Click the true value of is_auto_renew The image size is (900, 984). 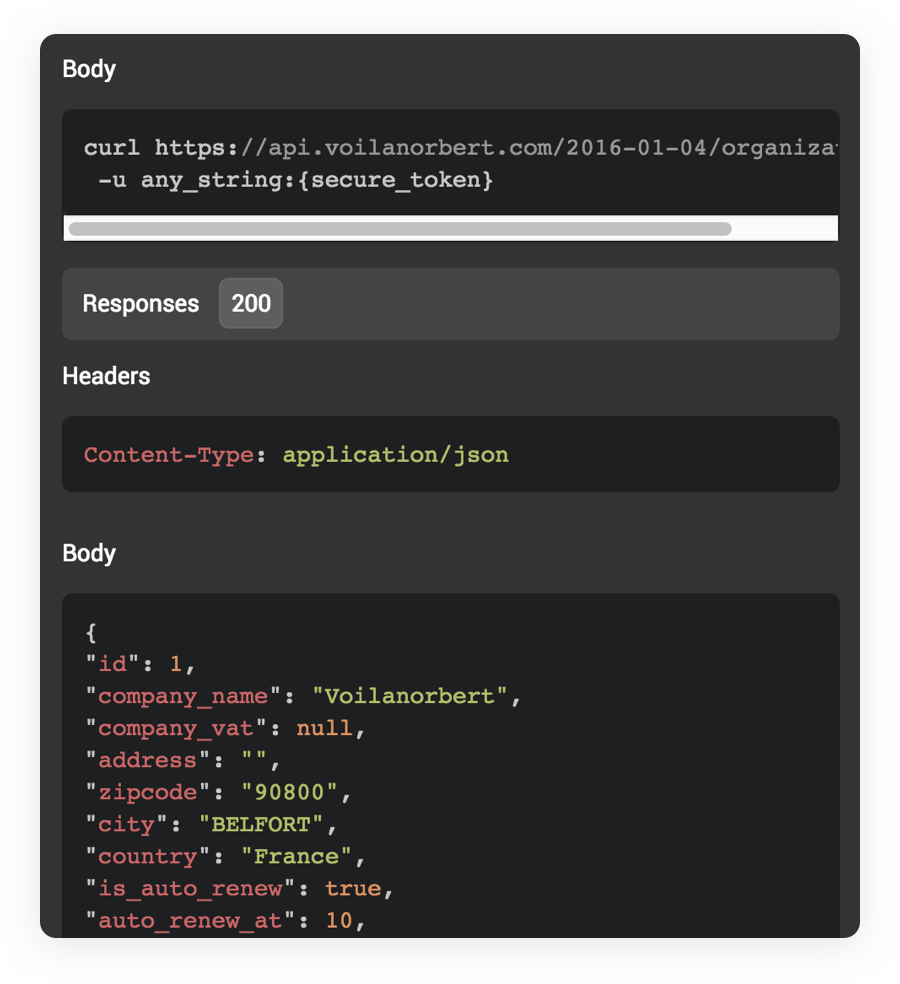(x=352, y=888)
